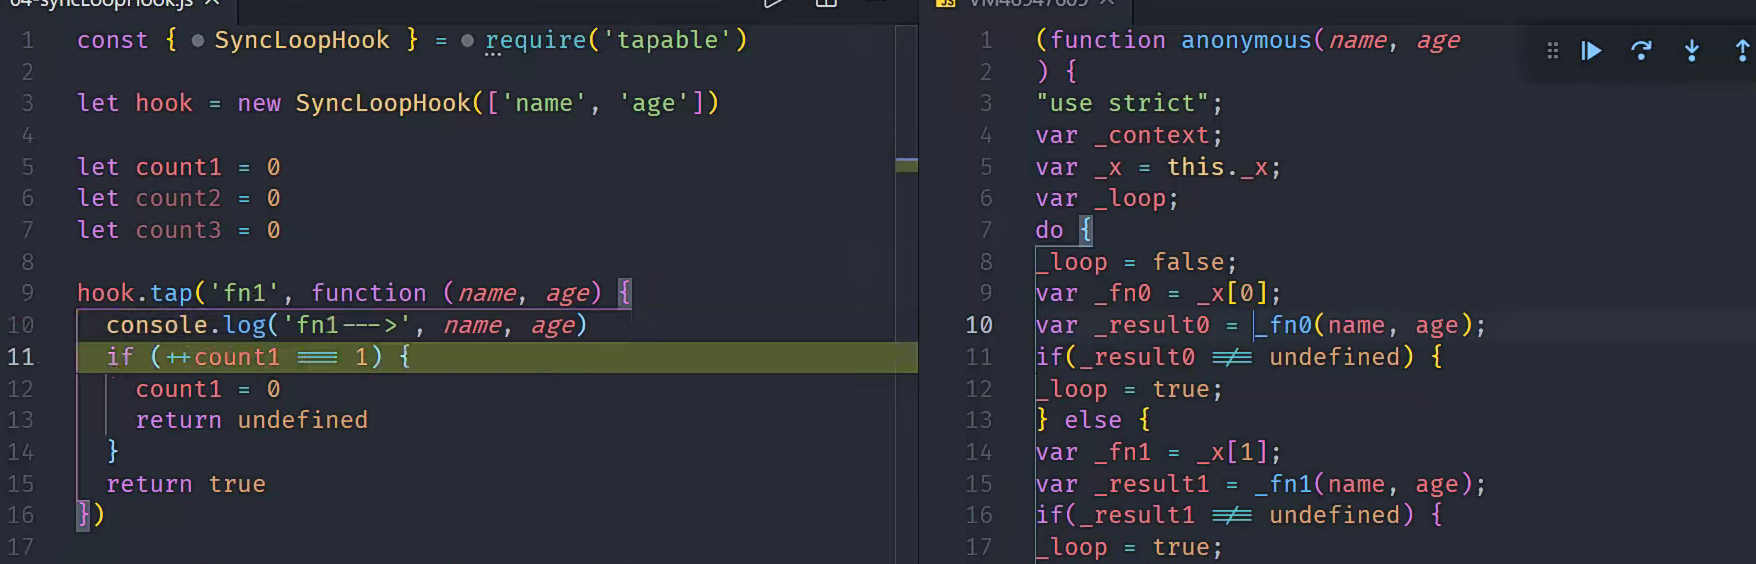Click the _fn0 call in VM editor
The image size is (1756, 564).
[x=1289, y=325]
